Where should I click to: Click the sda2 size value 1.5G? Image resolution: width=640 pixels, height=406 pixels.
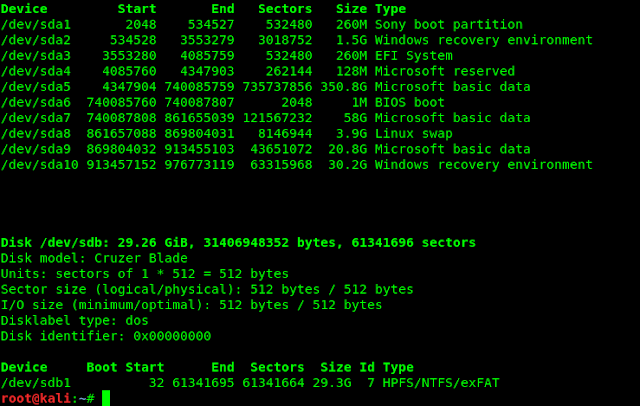pyautogui.click(x=351, y=40)
